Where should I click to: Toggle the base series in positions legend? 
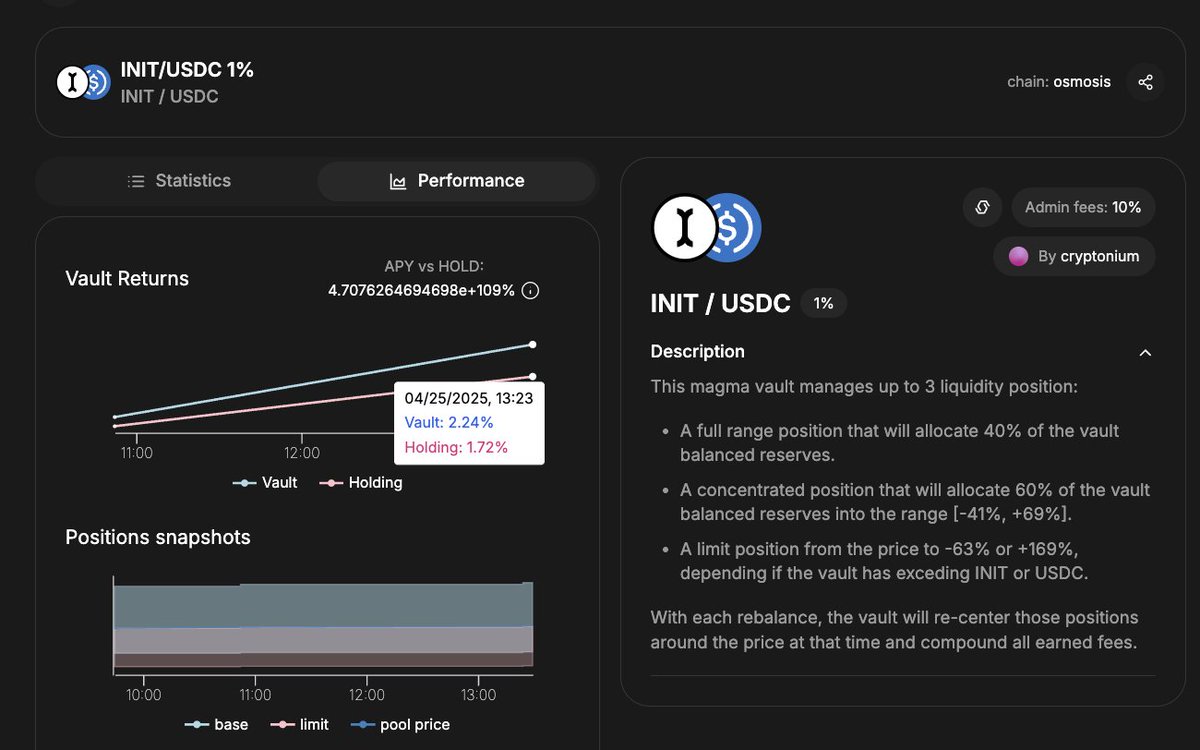click(216, 724)
